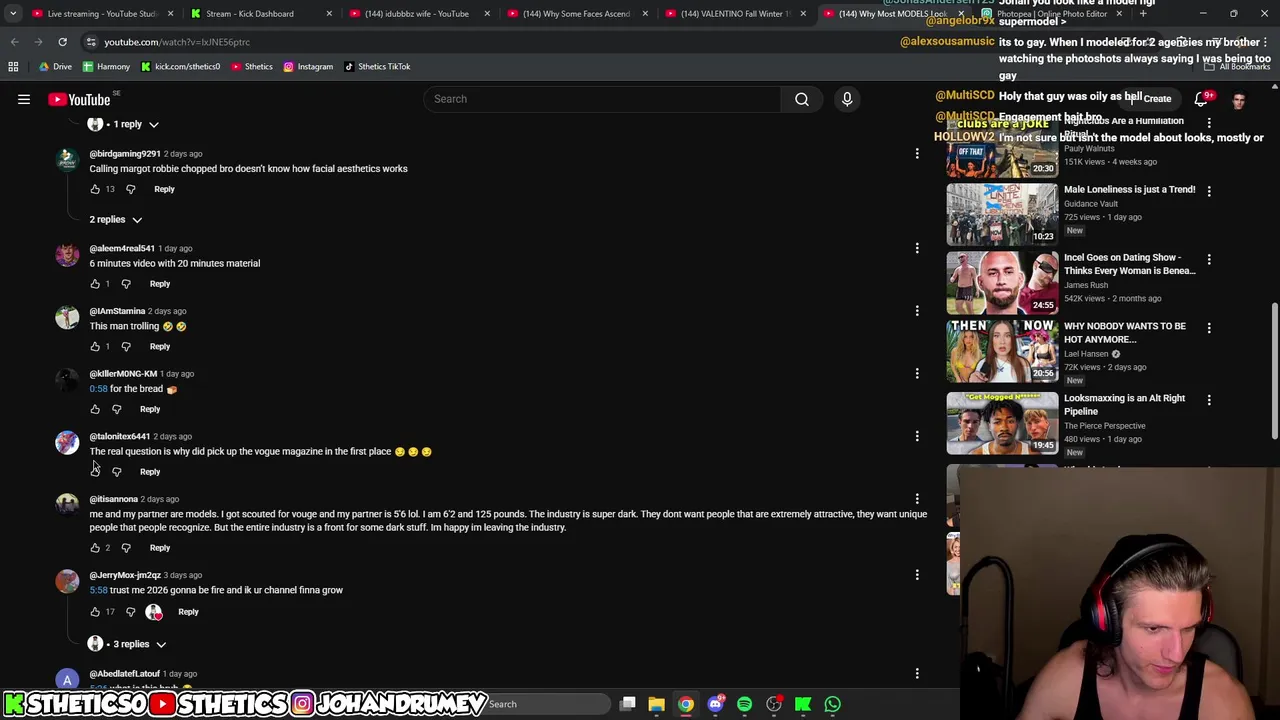Like the @itisannona comment
Screen dimensions: 1280x720
point(95,548)
